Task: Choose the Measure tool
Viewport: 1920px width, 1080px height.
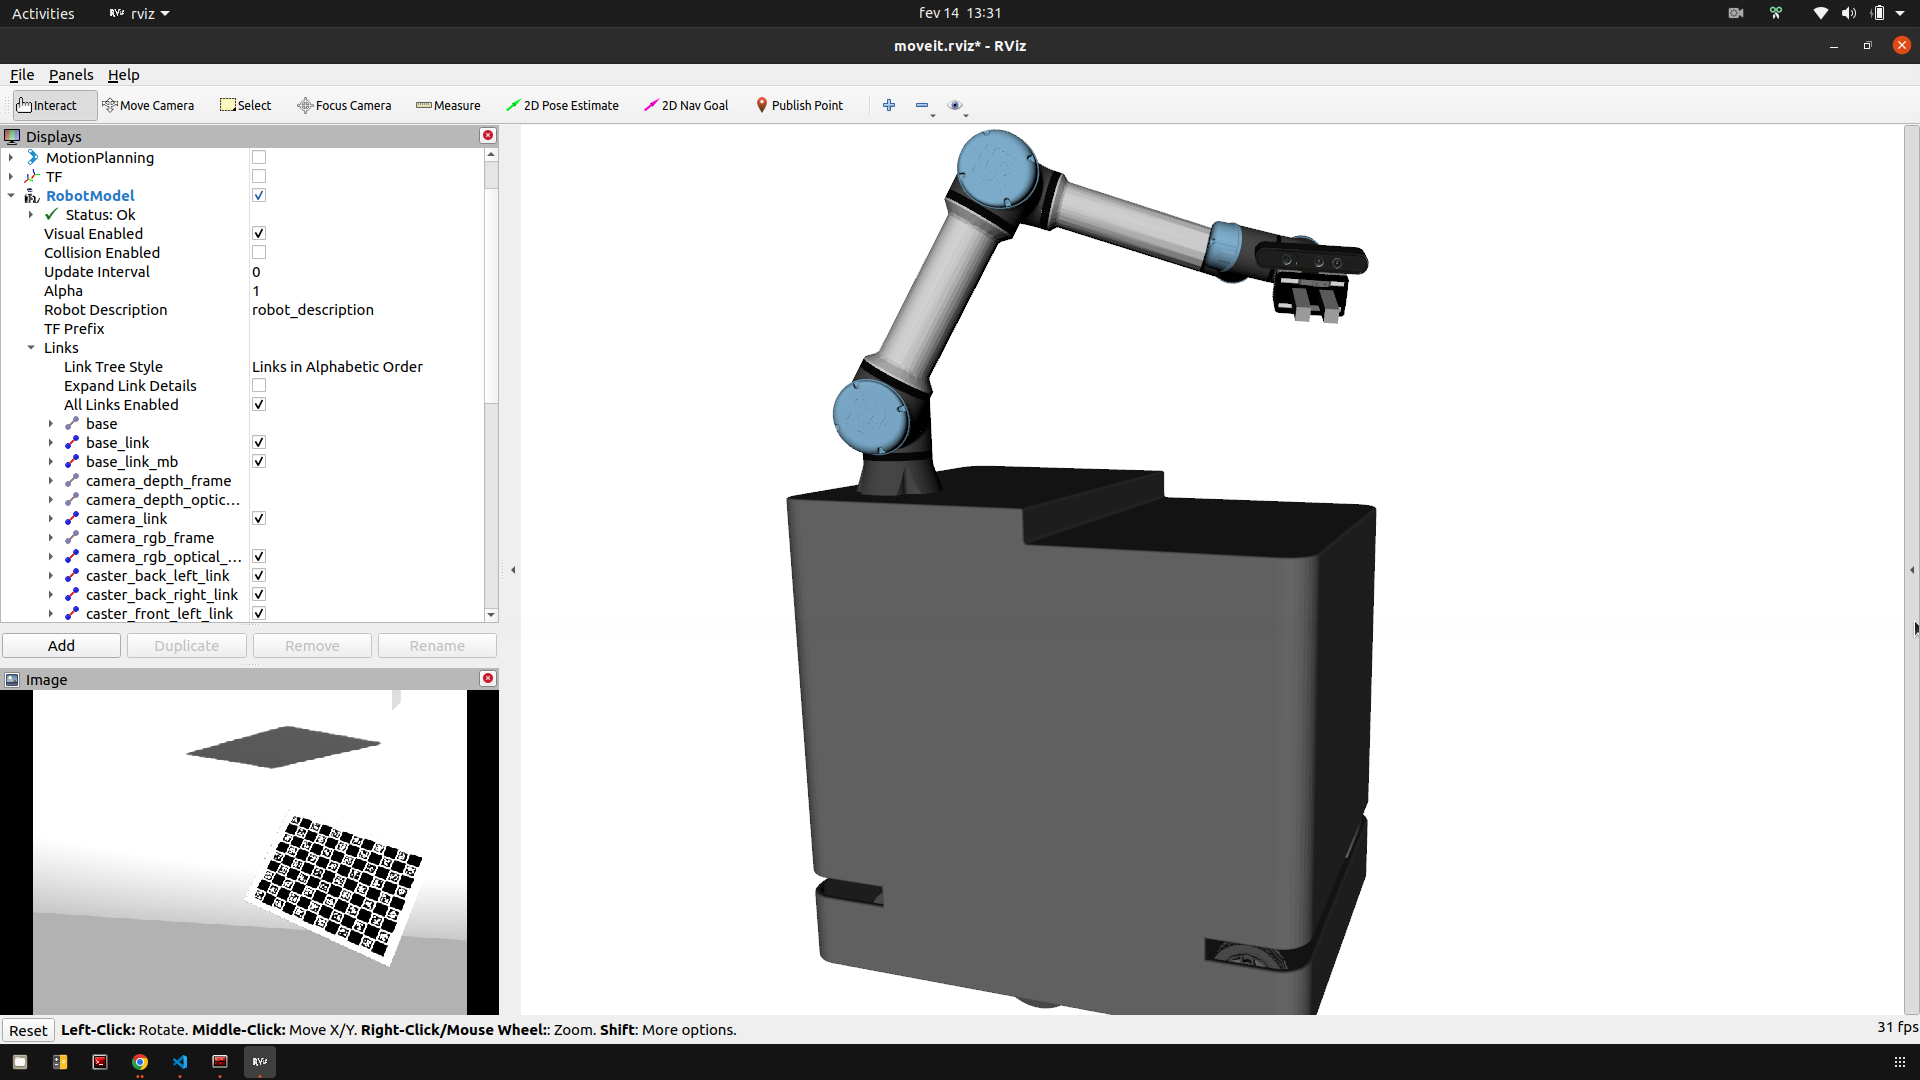Action: tap(448, 105)
